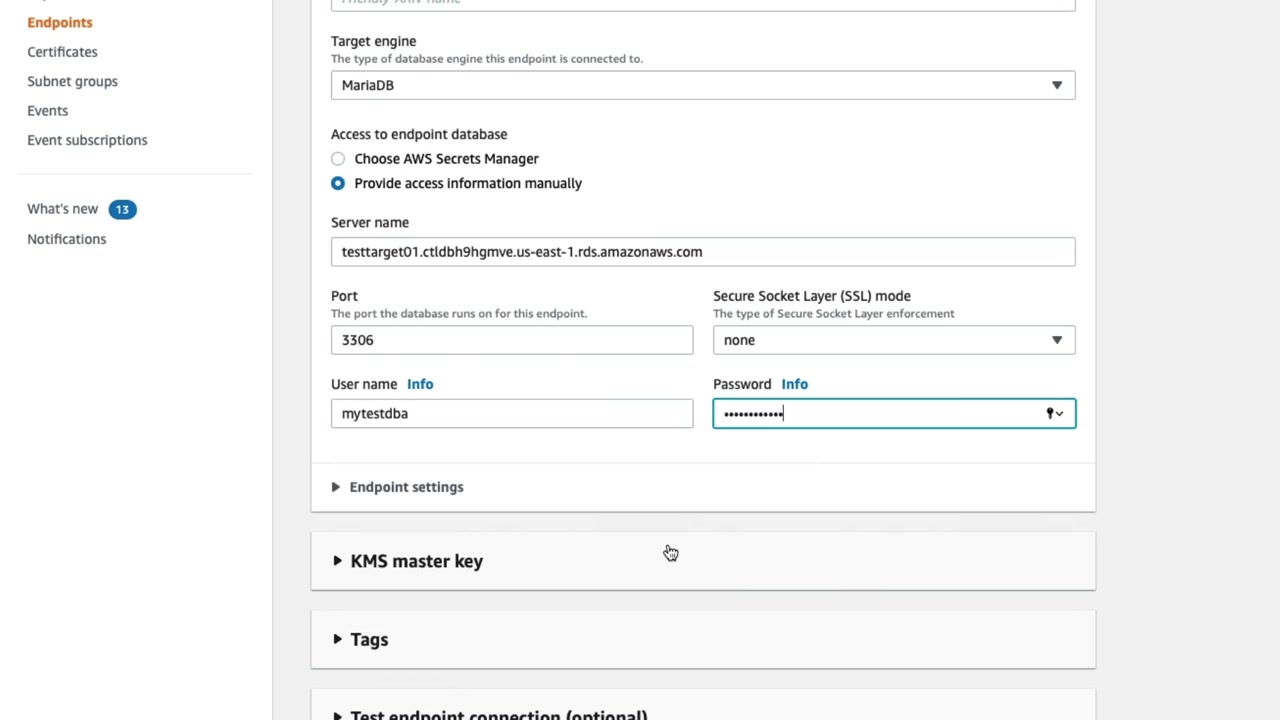Go to Subnet groups page
Screen dimensions: 1280x720
coord(72,81)
